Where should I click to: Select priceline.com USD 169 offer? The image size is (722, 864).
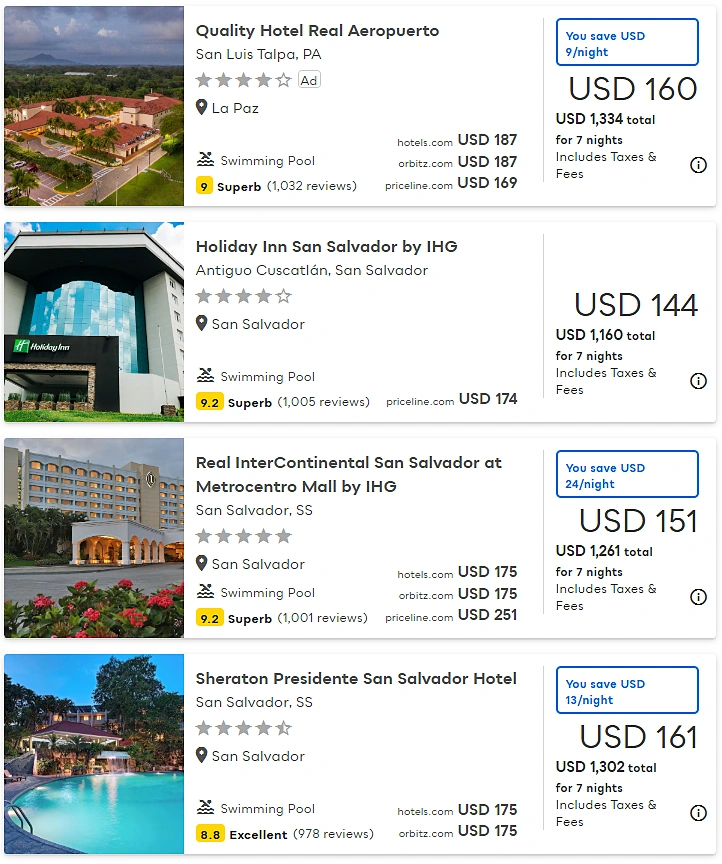tap(451, 183)
